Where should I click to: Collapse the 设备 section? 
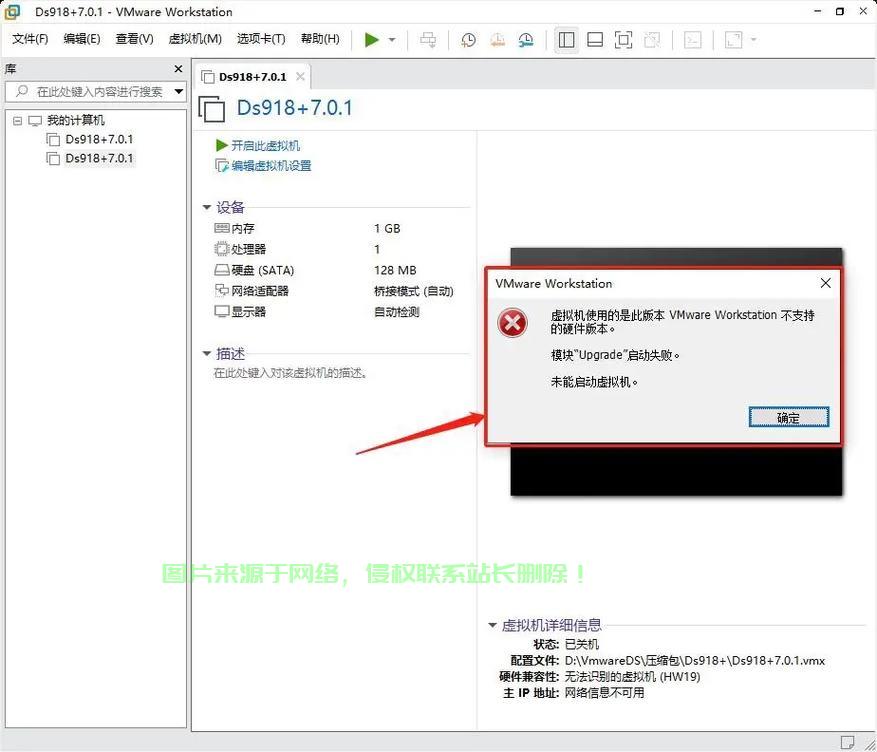[x=206, y=207]
